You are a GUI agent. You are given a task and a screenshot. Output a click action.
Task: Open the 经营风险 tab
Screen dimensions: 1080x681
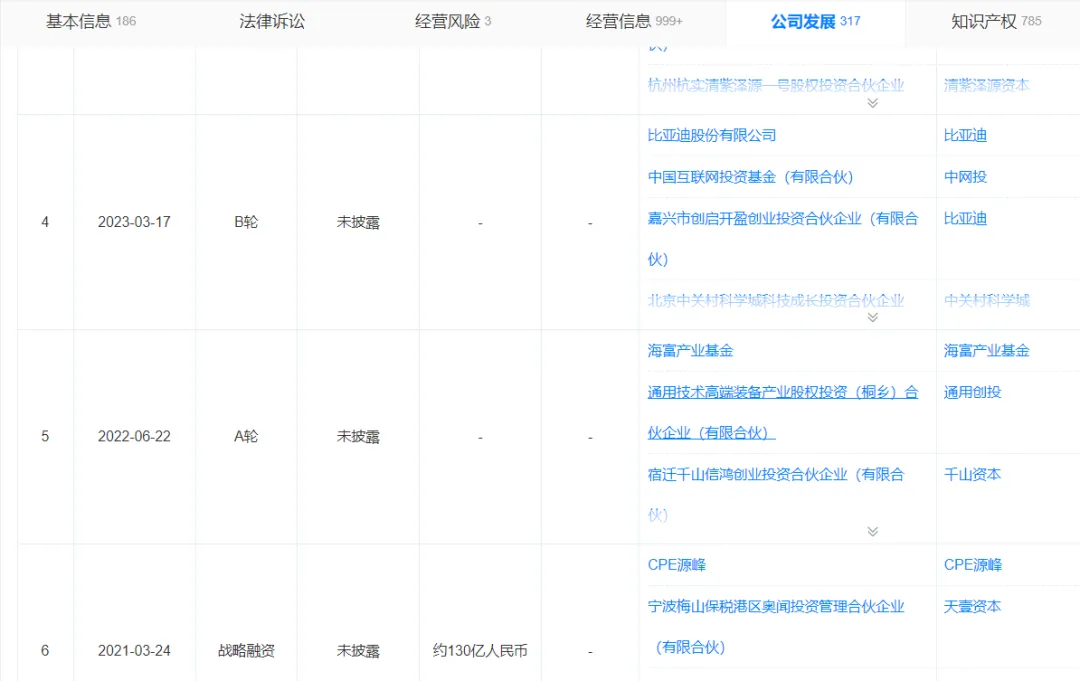tap(453, 21)
